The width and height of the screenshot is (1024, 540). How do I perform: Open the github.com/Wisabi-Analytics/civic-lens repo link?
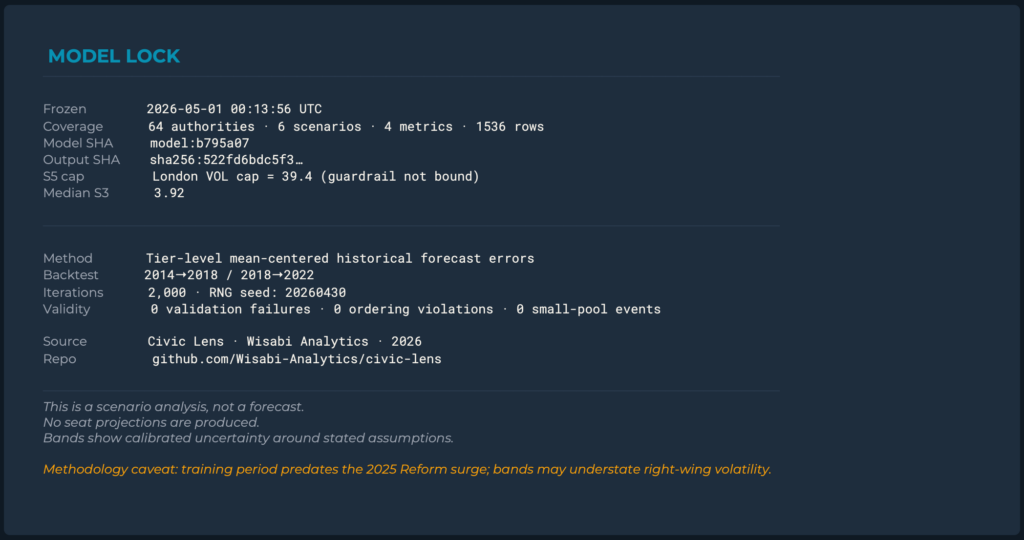pyautogui.click(x=296, y=358)
